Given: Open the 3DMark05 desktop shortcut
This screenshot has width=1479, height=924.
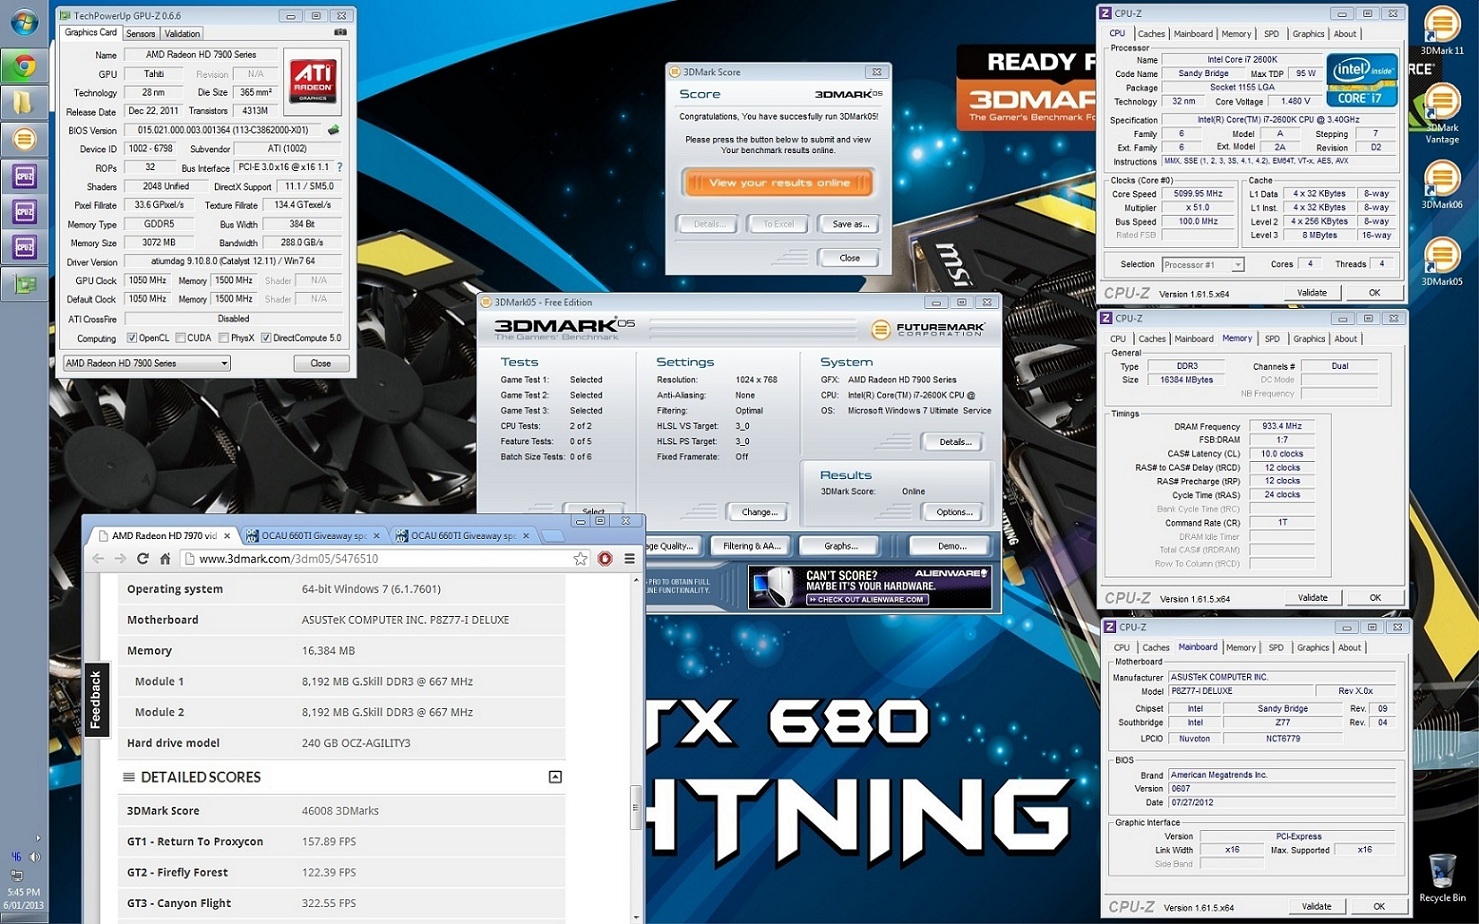Looking at the screenshot, I should point(1442,263).
